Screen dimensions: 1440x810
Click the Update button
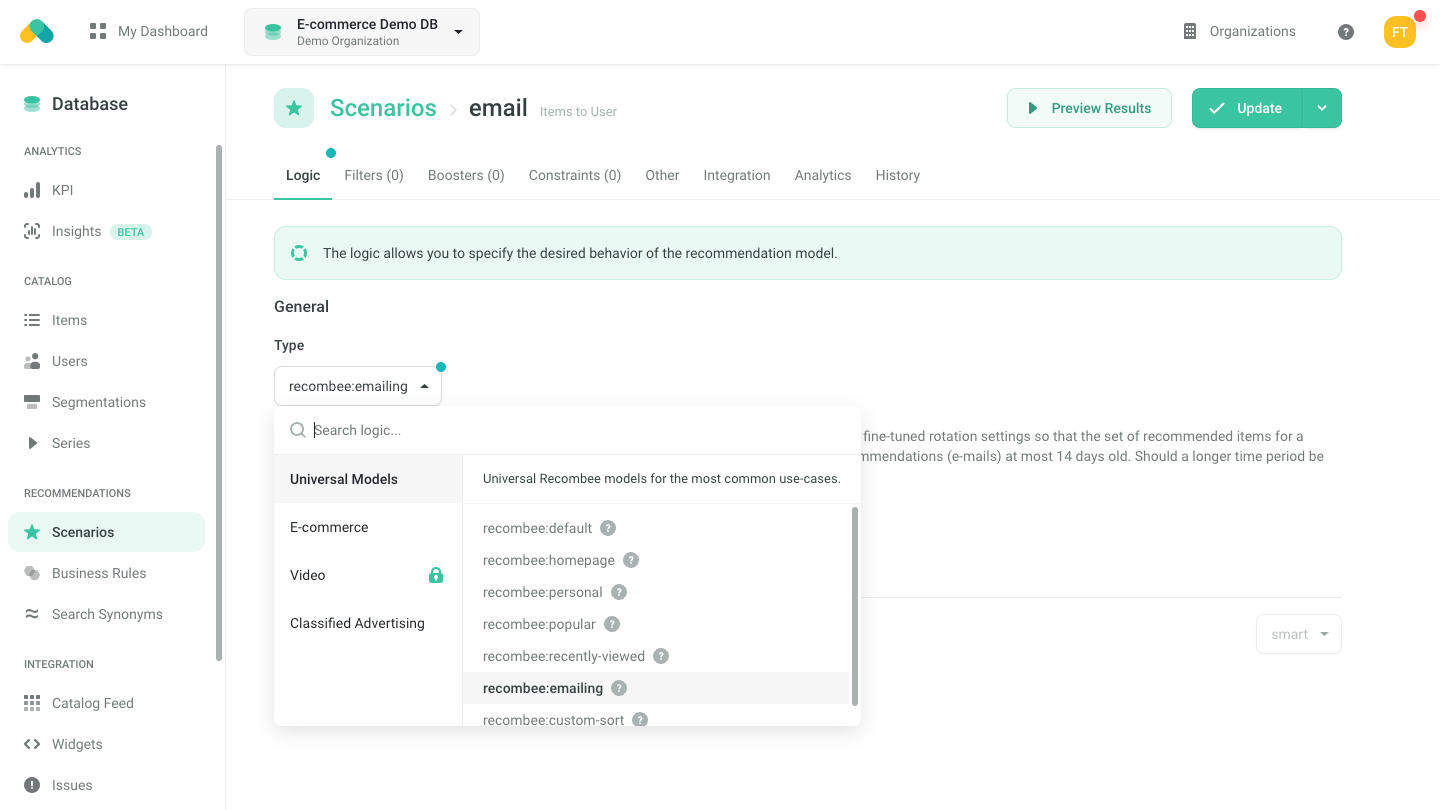pos(1247,108)
